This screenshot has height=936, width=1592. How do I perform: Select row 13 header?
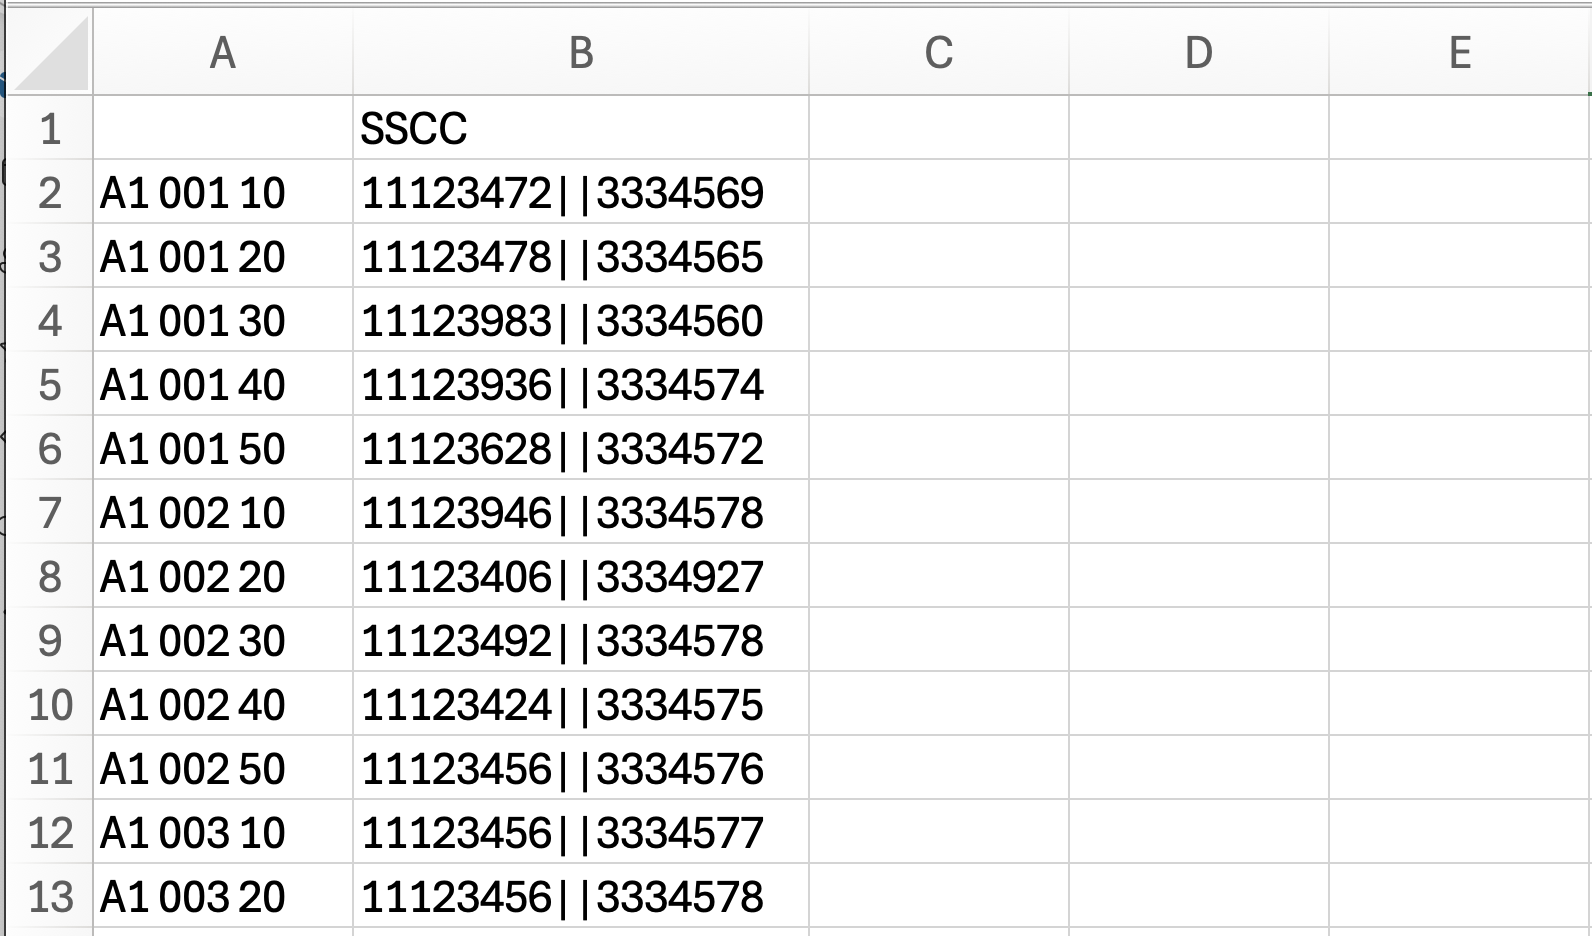click(51, 896)
